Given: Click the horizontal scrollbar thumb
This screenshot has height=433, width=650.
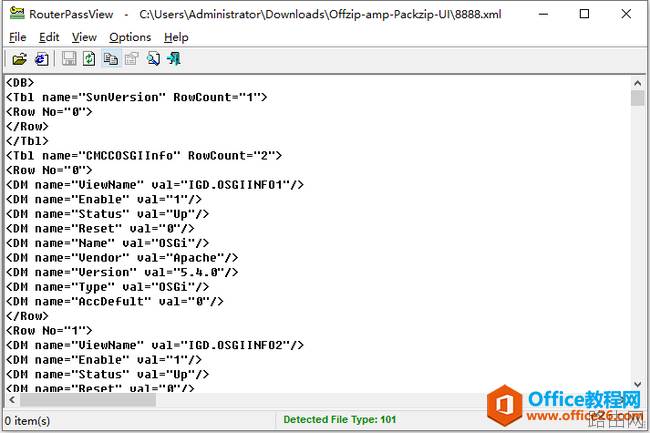Looking at the screenshot, I should point(88,400).
